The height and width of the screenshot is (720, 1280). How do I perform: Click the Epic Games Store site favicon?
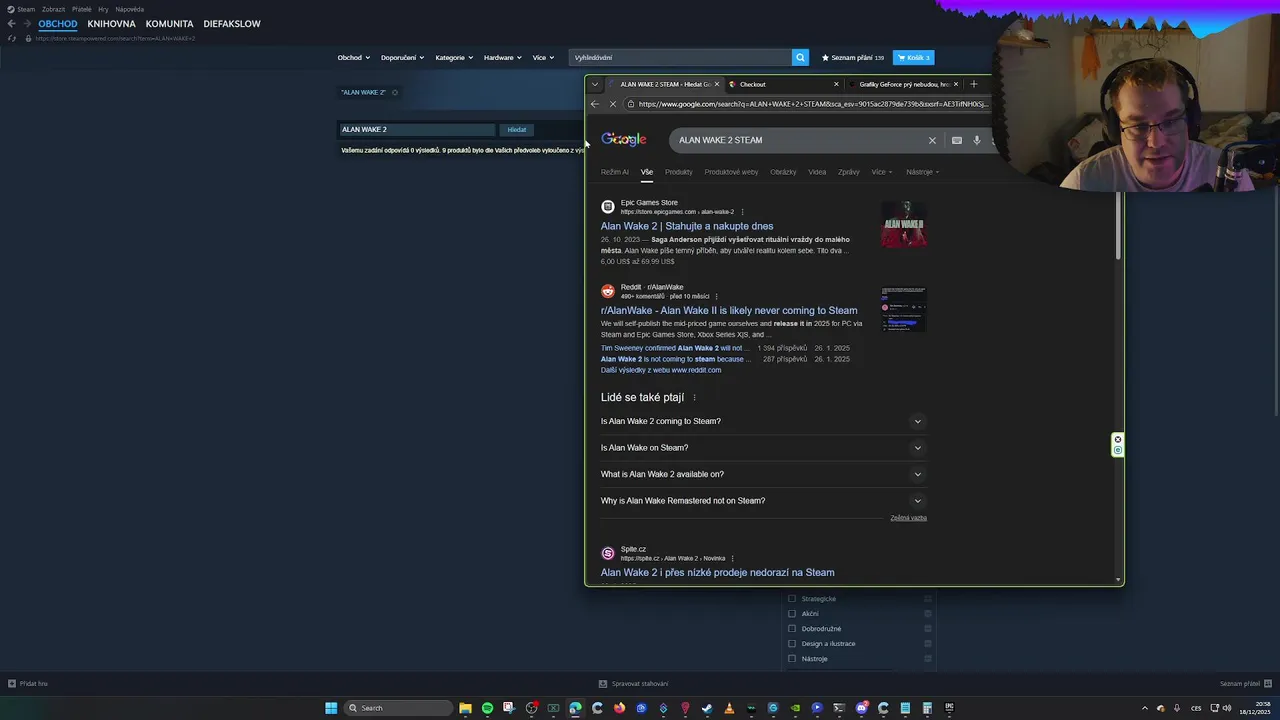pyautogui.click(x=607, y=207)
